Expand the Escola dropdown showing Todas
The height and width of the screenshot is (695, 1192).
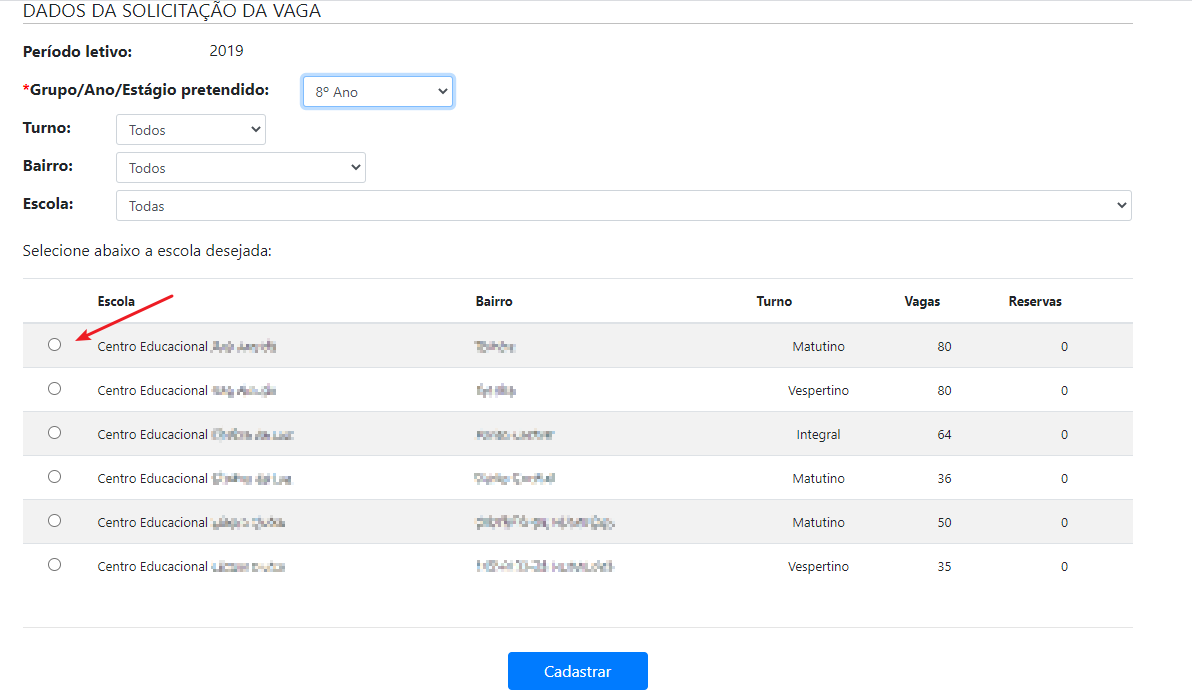pos(623,206)
